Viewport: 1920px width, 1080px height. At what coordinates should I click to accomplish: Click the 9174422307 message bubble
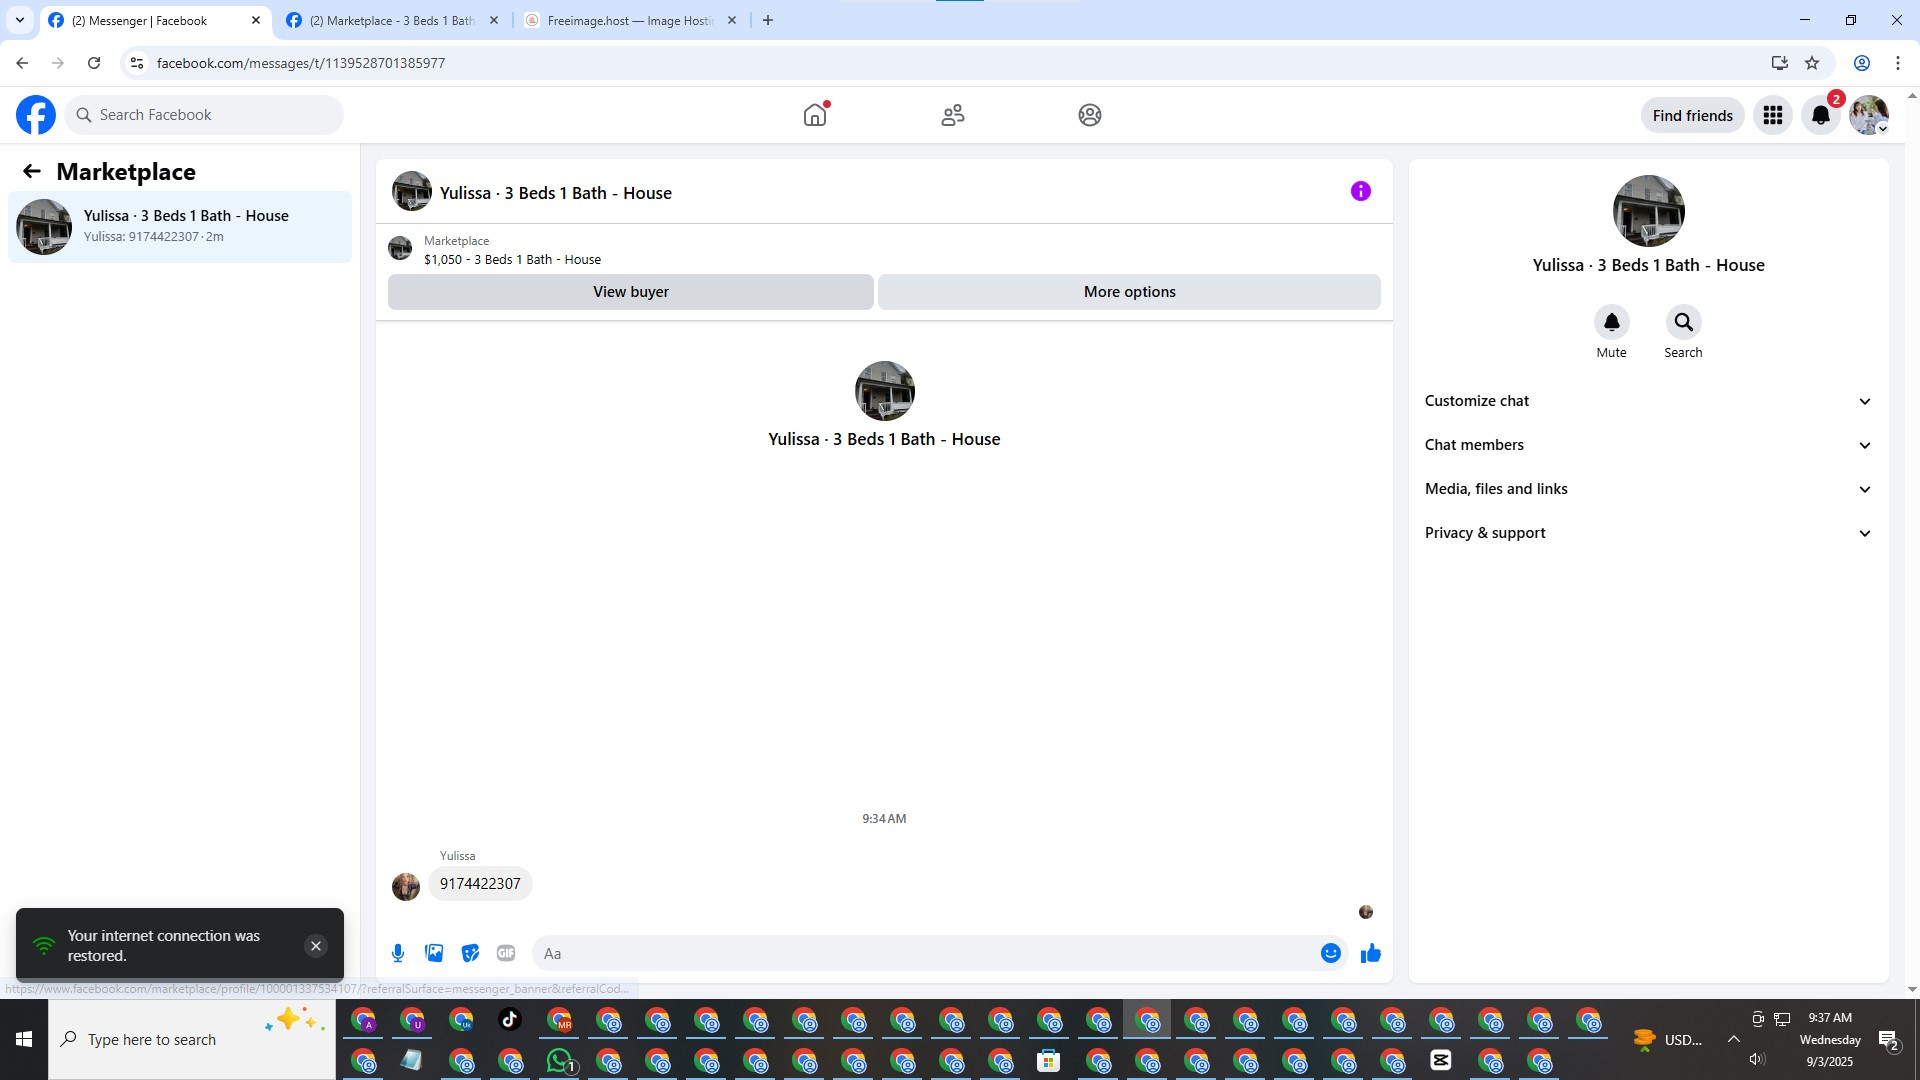click(x=480, y=884)
